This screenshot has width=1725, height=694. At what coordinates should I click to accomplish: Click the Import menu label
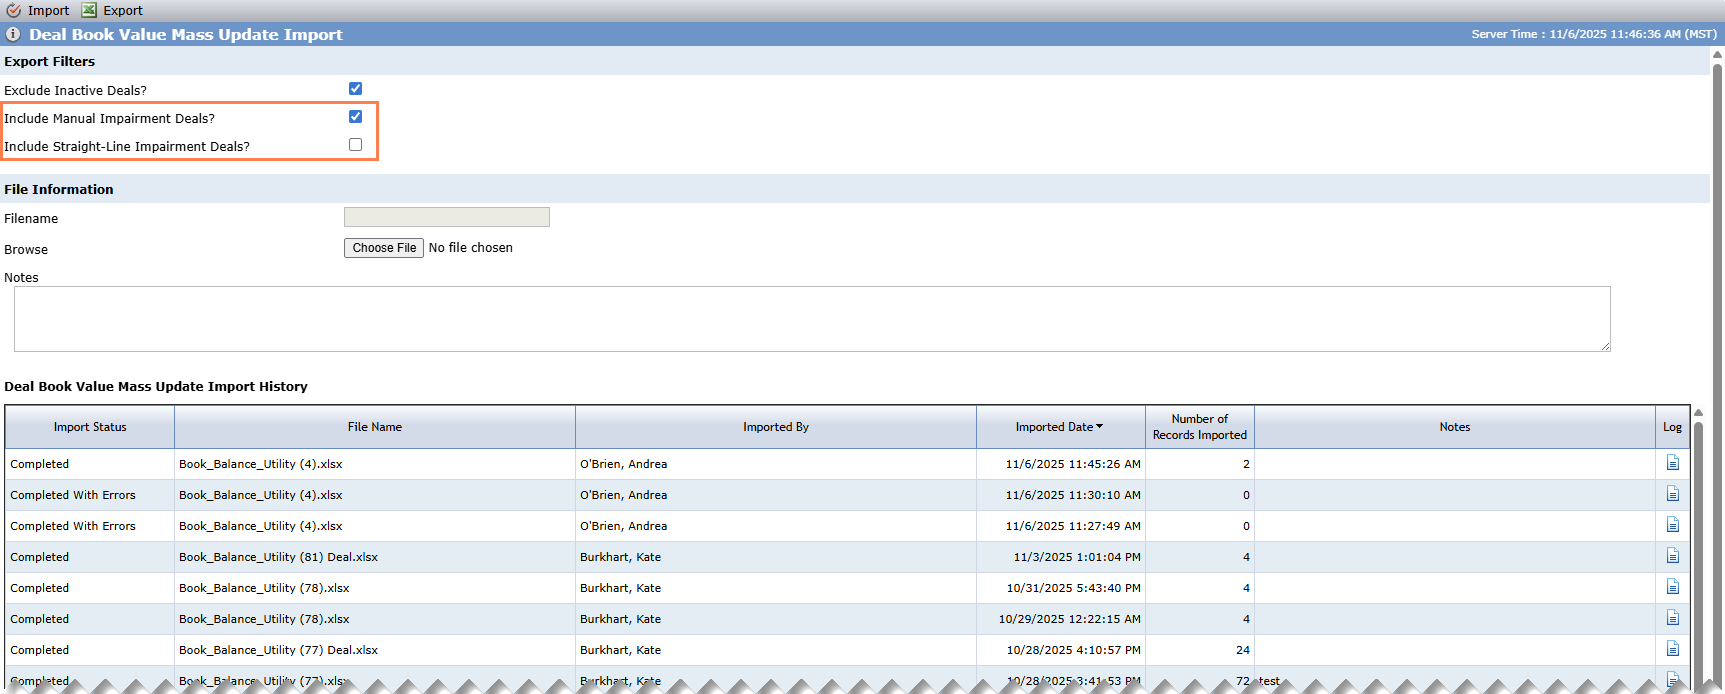49,10
